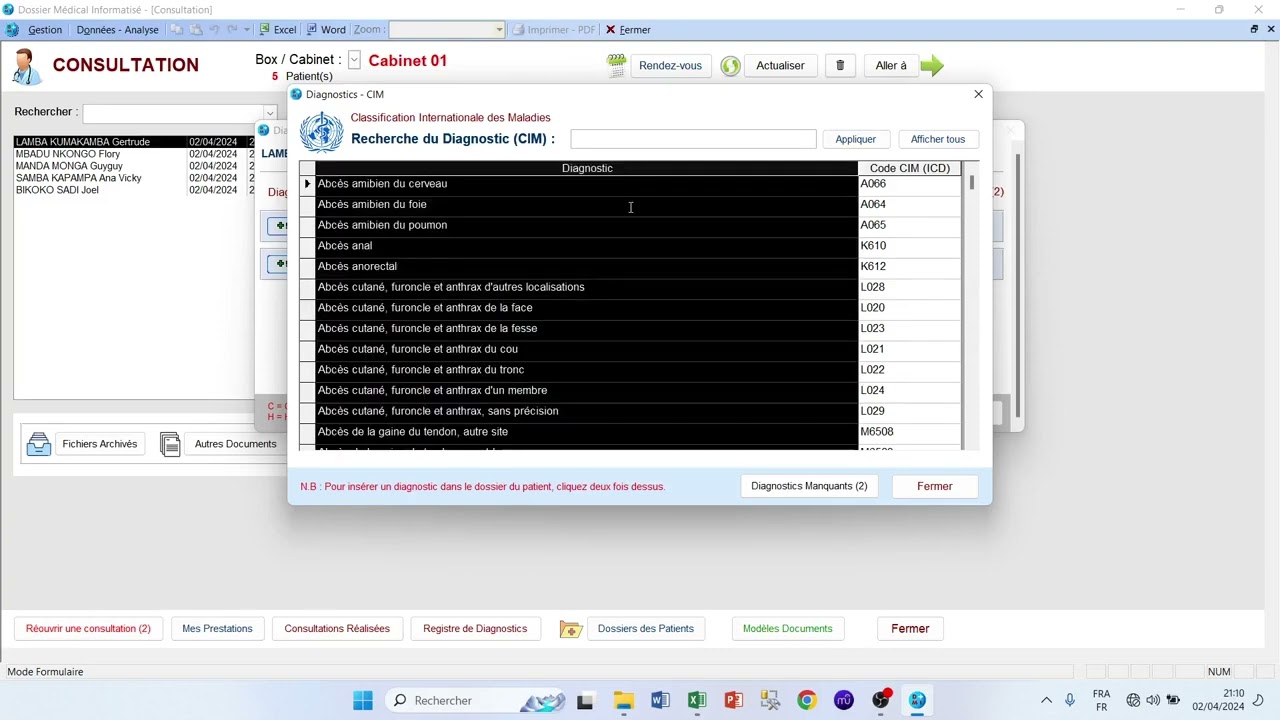Image resolution: width=1280 pixels, height=720 pixels.
Task: Click the microphone icon in system tray
Action: [x=1070, y=700]
